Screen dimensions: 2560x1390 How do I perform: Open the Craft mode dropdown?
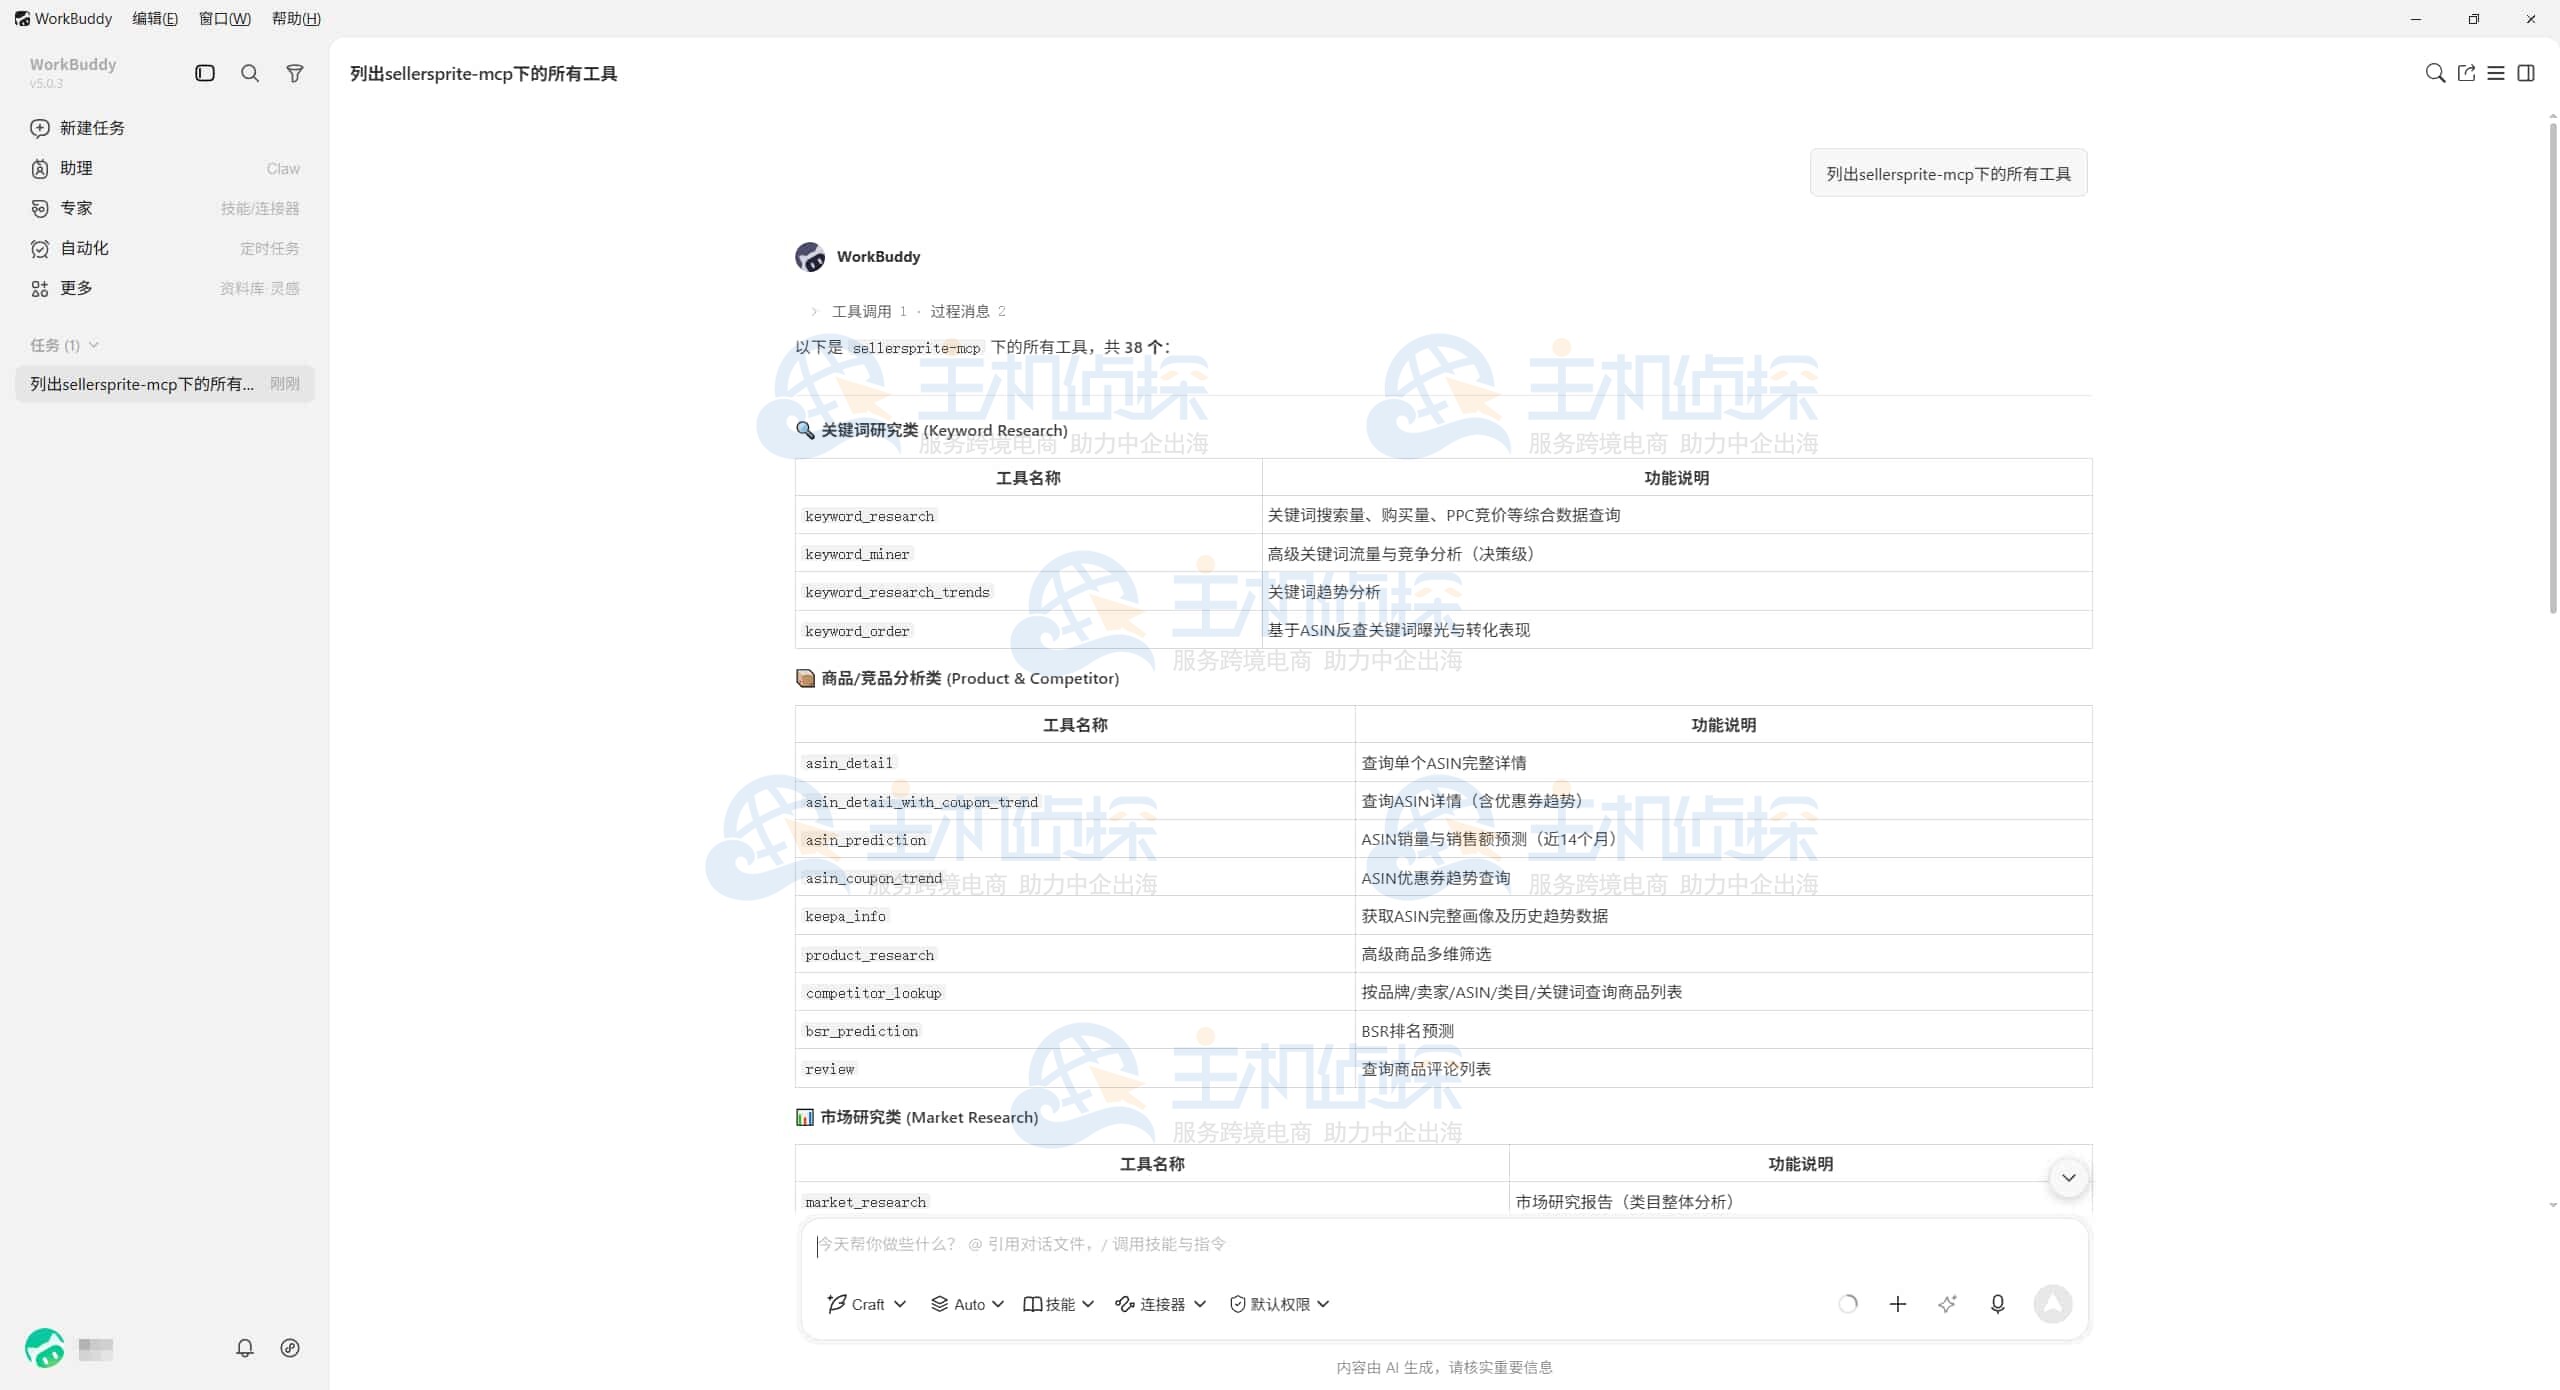[x=867, y=1304]
